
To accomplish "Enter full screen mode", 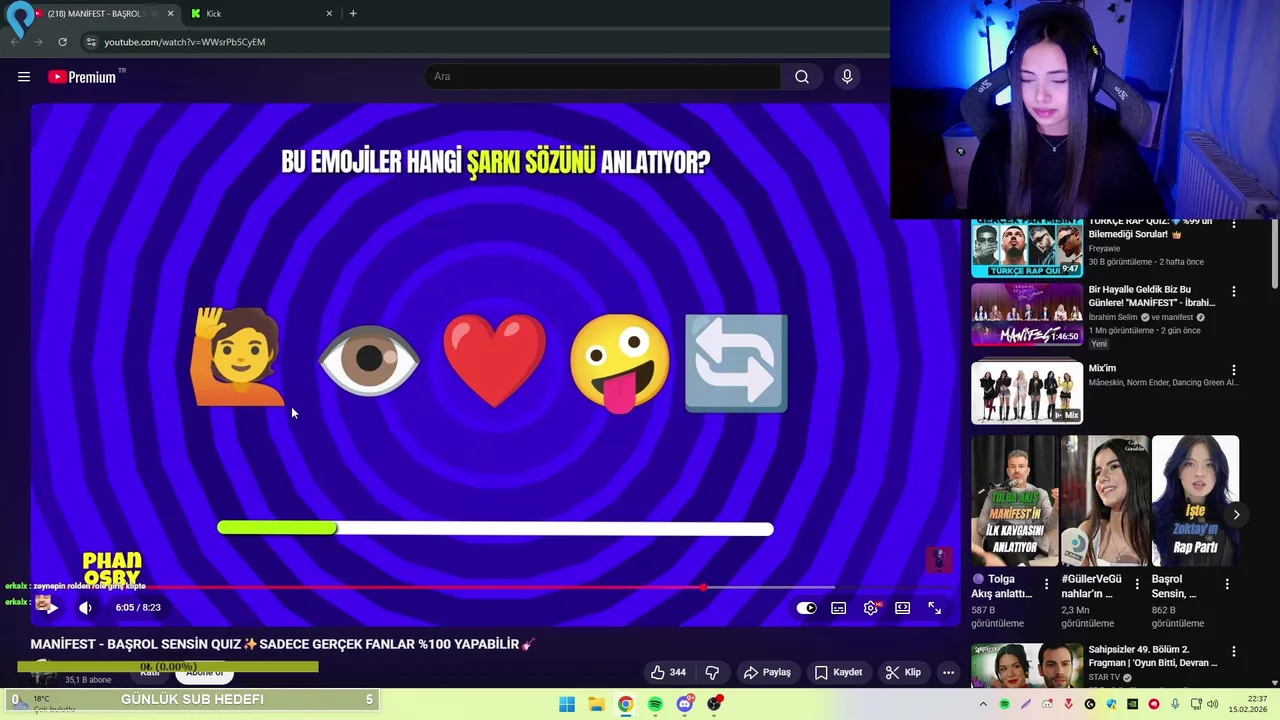I will pos(934,608).
